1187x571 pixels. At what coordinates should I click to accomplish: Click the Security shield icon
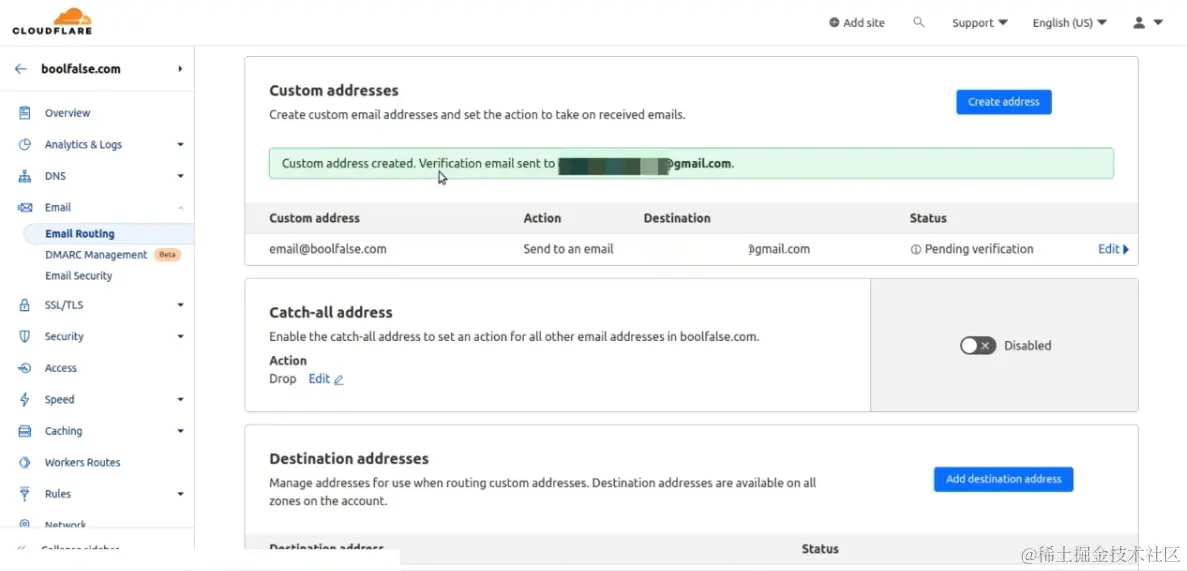click(x=25, y=336)
